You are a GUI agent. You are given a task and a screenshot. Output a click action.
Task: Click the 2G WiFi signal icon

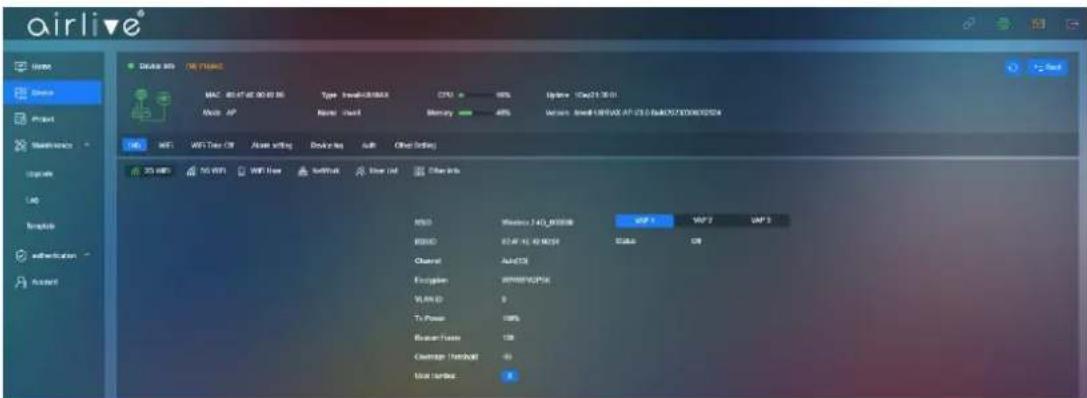pyautogui.click(x=136, y=171)
